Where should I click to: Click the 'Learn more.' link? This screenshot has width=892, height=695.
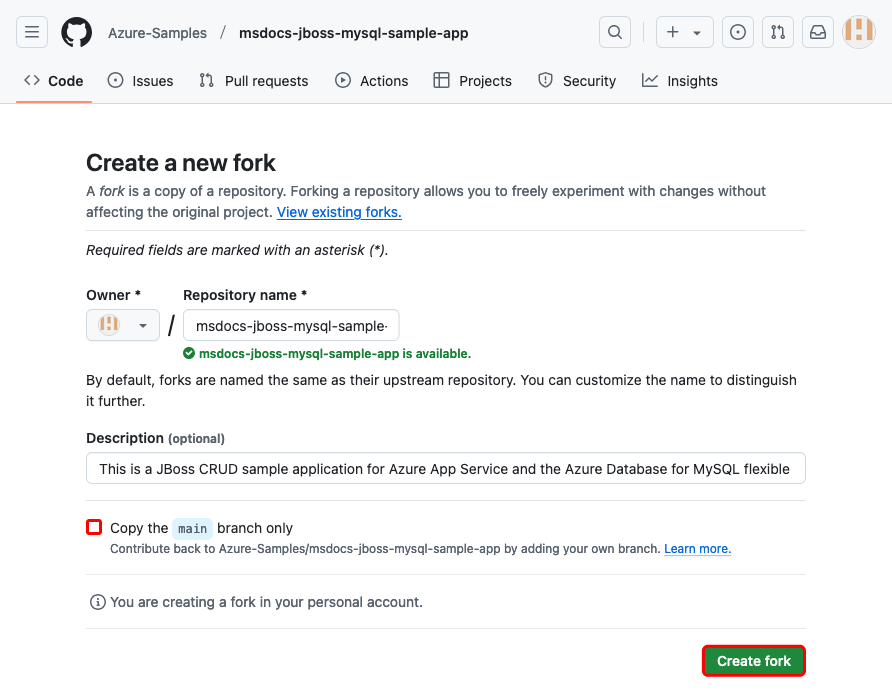[697, 548]
